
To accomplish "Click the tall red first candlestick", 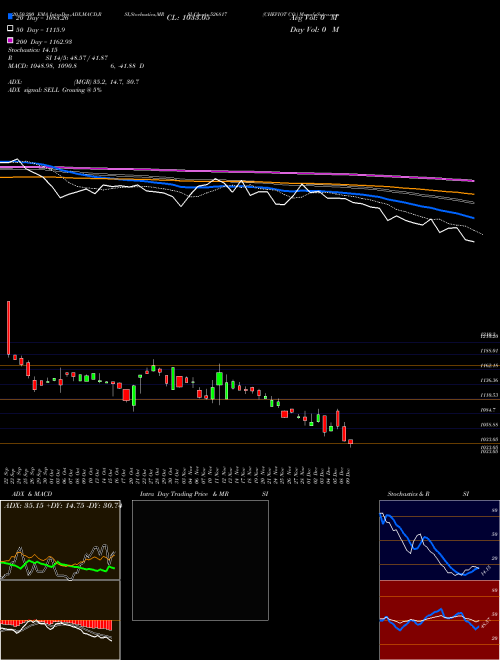I will point(8,328).
